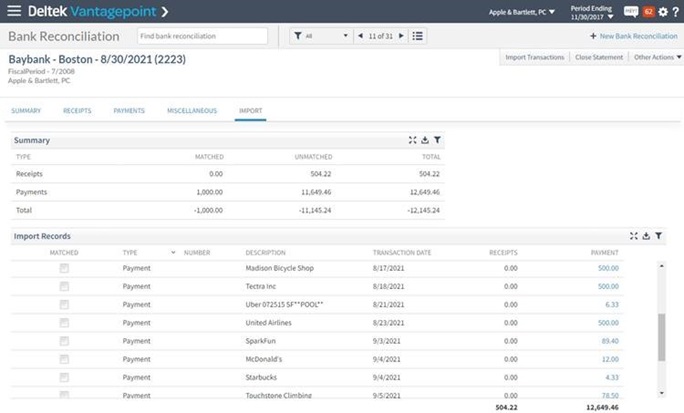Filter the Import Records grid
Viewport: 684px width, 413px height.
659,236
